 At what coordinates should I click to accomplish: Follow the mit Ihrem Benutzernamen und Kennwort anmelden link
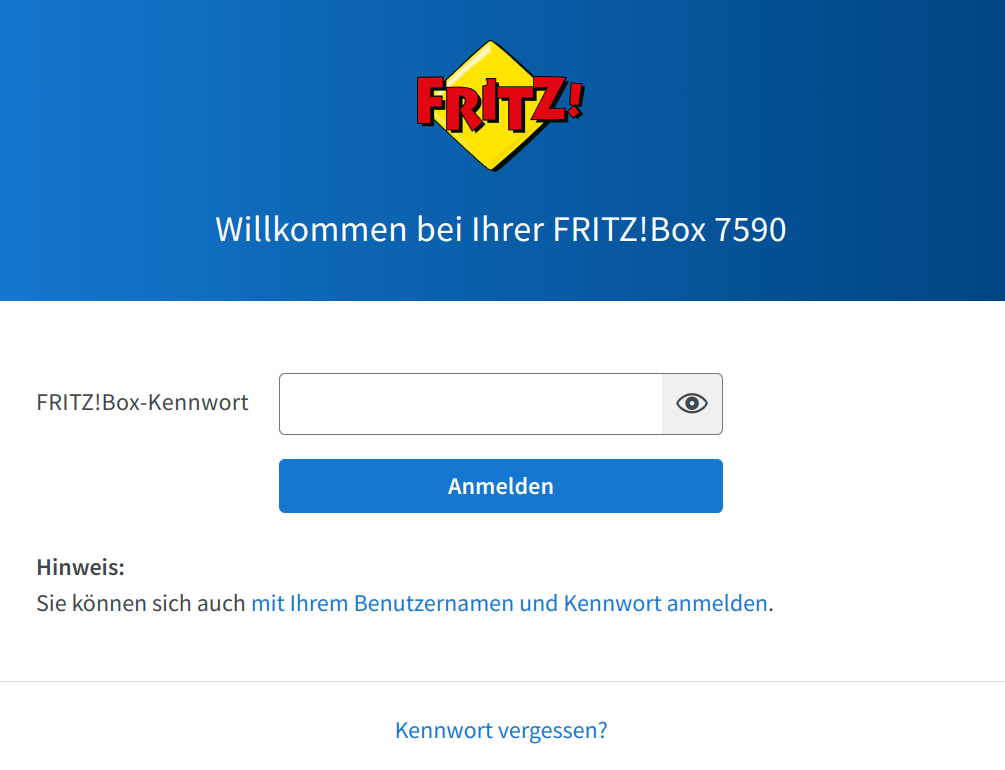coord(510,603)
